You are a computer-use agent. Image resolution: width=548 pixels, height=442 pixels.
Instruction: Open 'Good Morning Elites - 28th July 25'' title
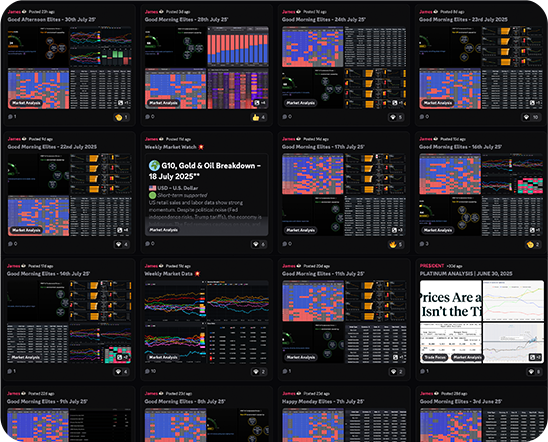pyautogui.click(x=186, y=20)
